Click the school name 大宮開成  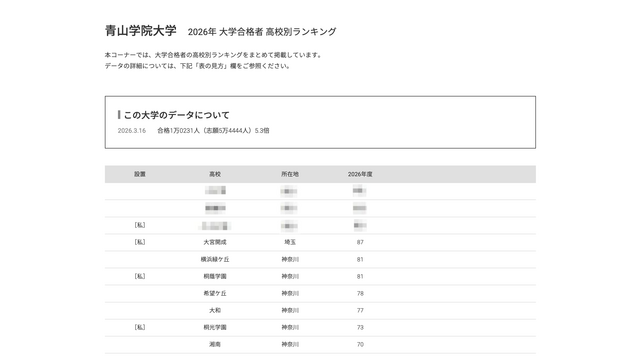215,242
